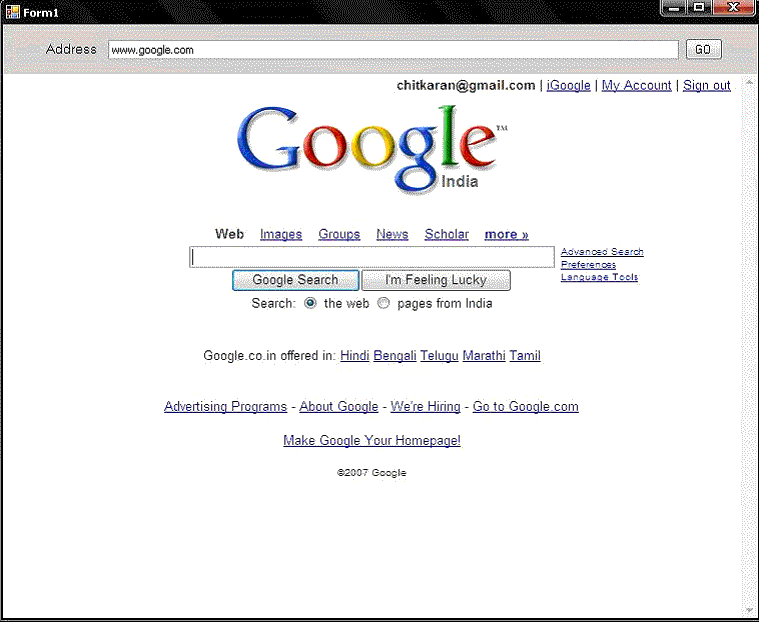759x624 pixels.
Task: Open the 'more »' services link
Action: click(506, 234)
